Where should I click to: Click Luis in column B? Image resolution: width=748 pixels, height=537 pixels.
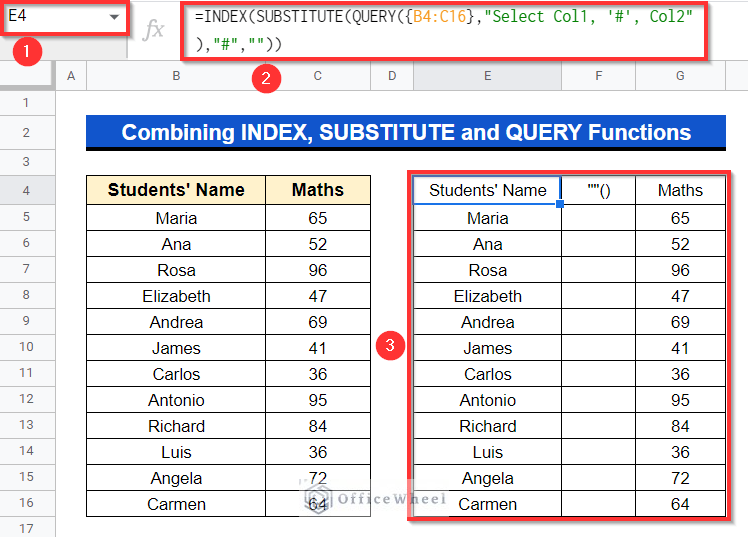tap(176, 452)
